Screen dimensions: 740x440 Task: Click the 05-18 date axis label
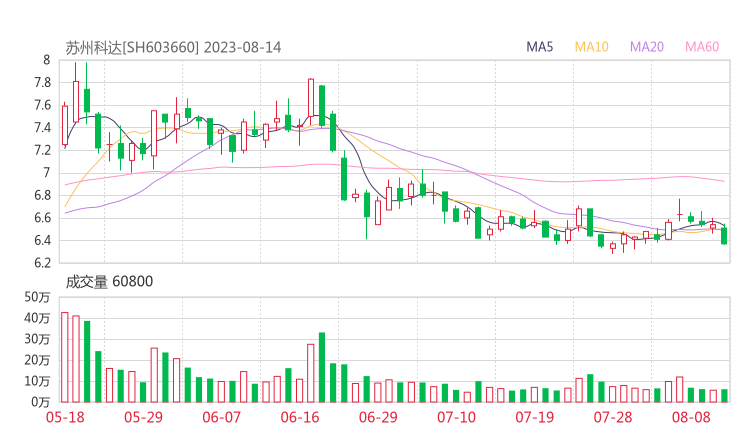pyautogui.click(x=65, y=417)
